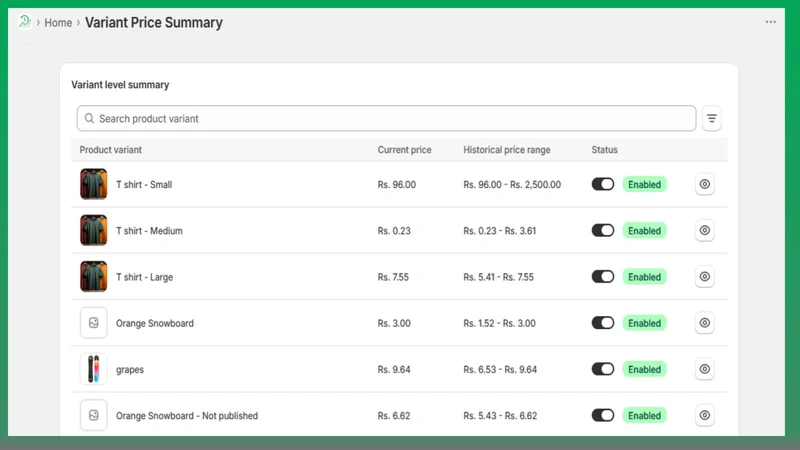800x450 pixels.
Task: Click the Historical price range column header
Action: (x=507, y=149)
